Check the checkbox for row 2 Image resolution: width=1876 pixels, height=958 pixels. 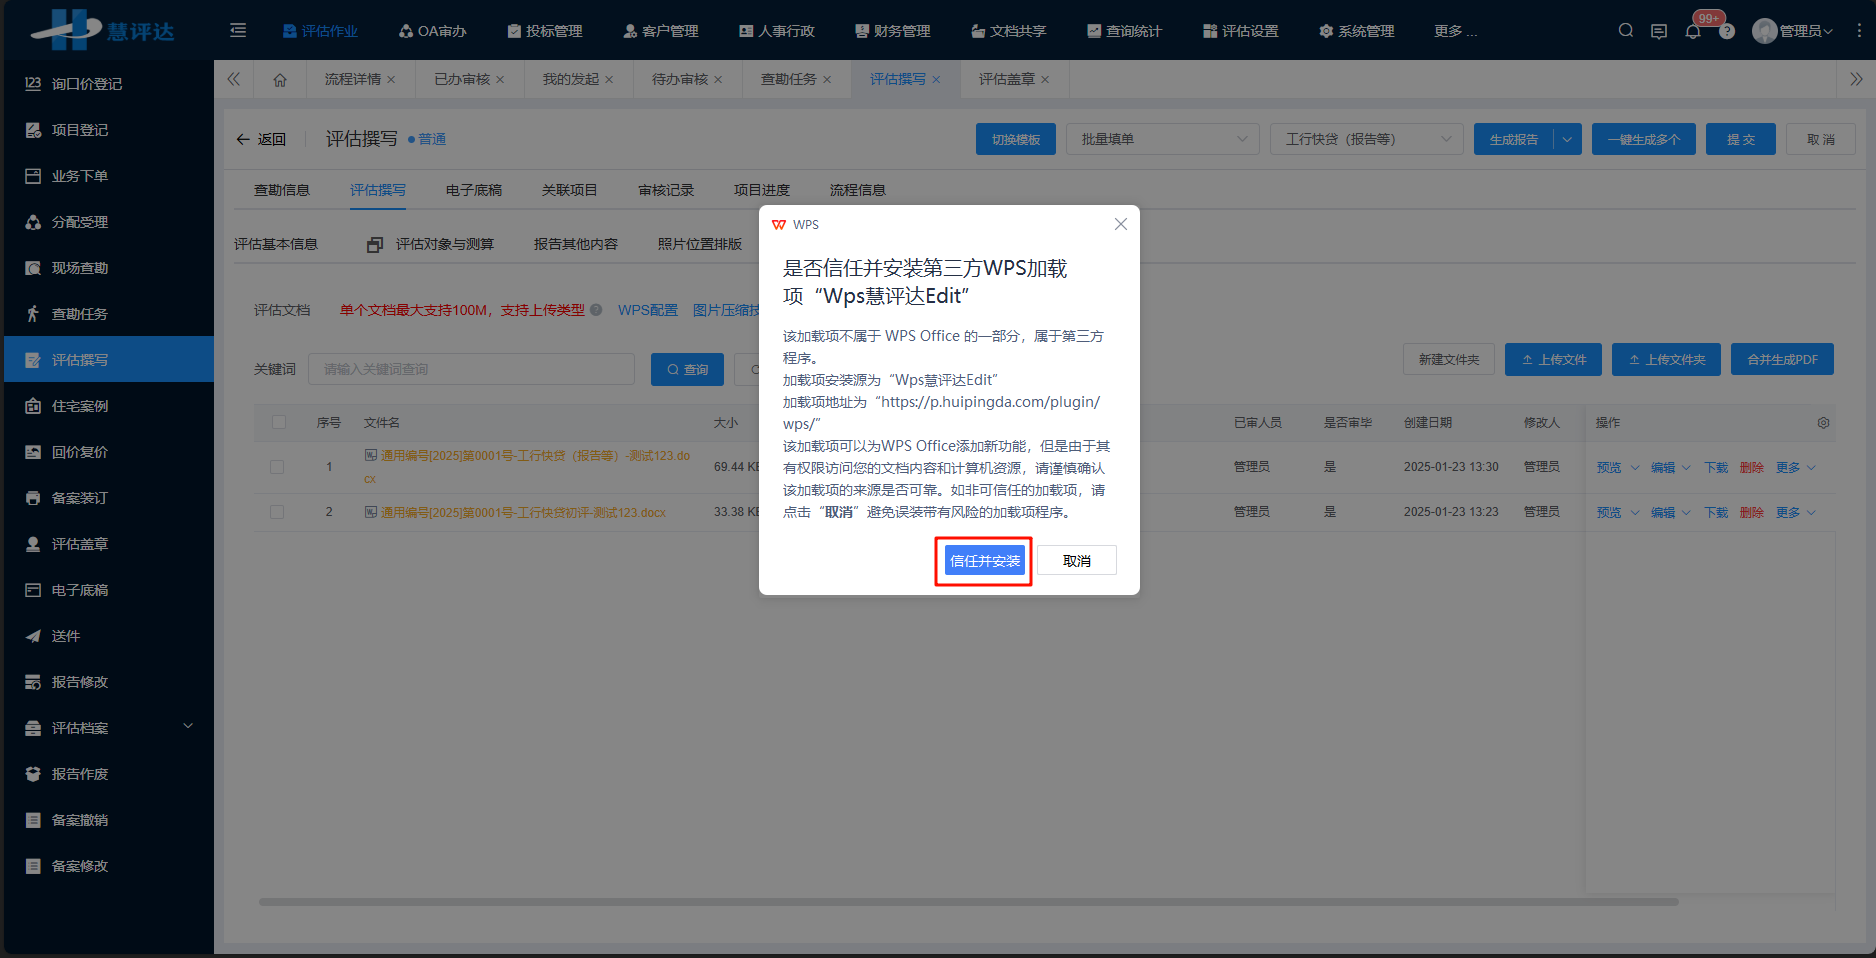pos(277,512)
